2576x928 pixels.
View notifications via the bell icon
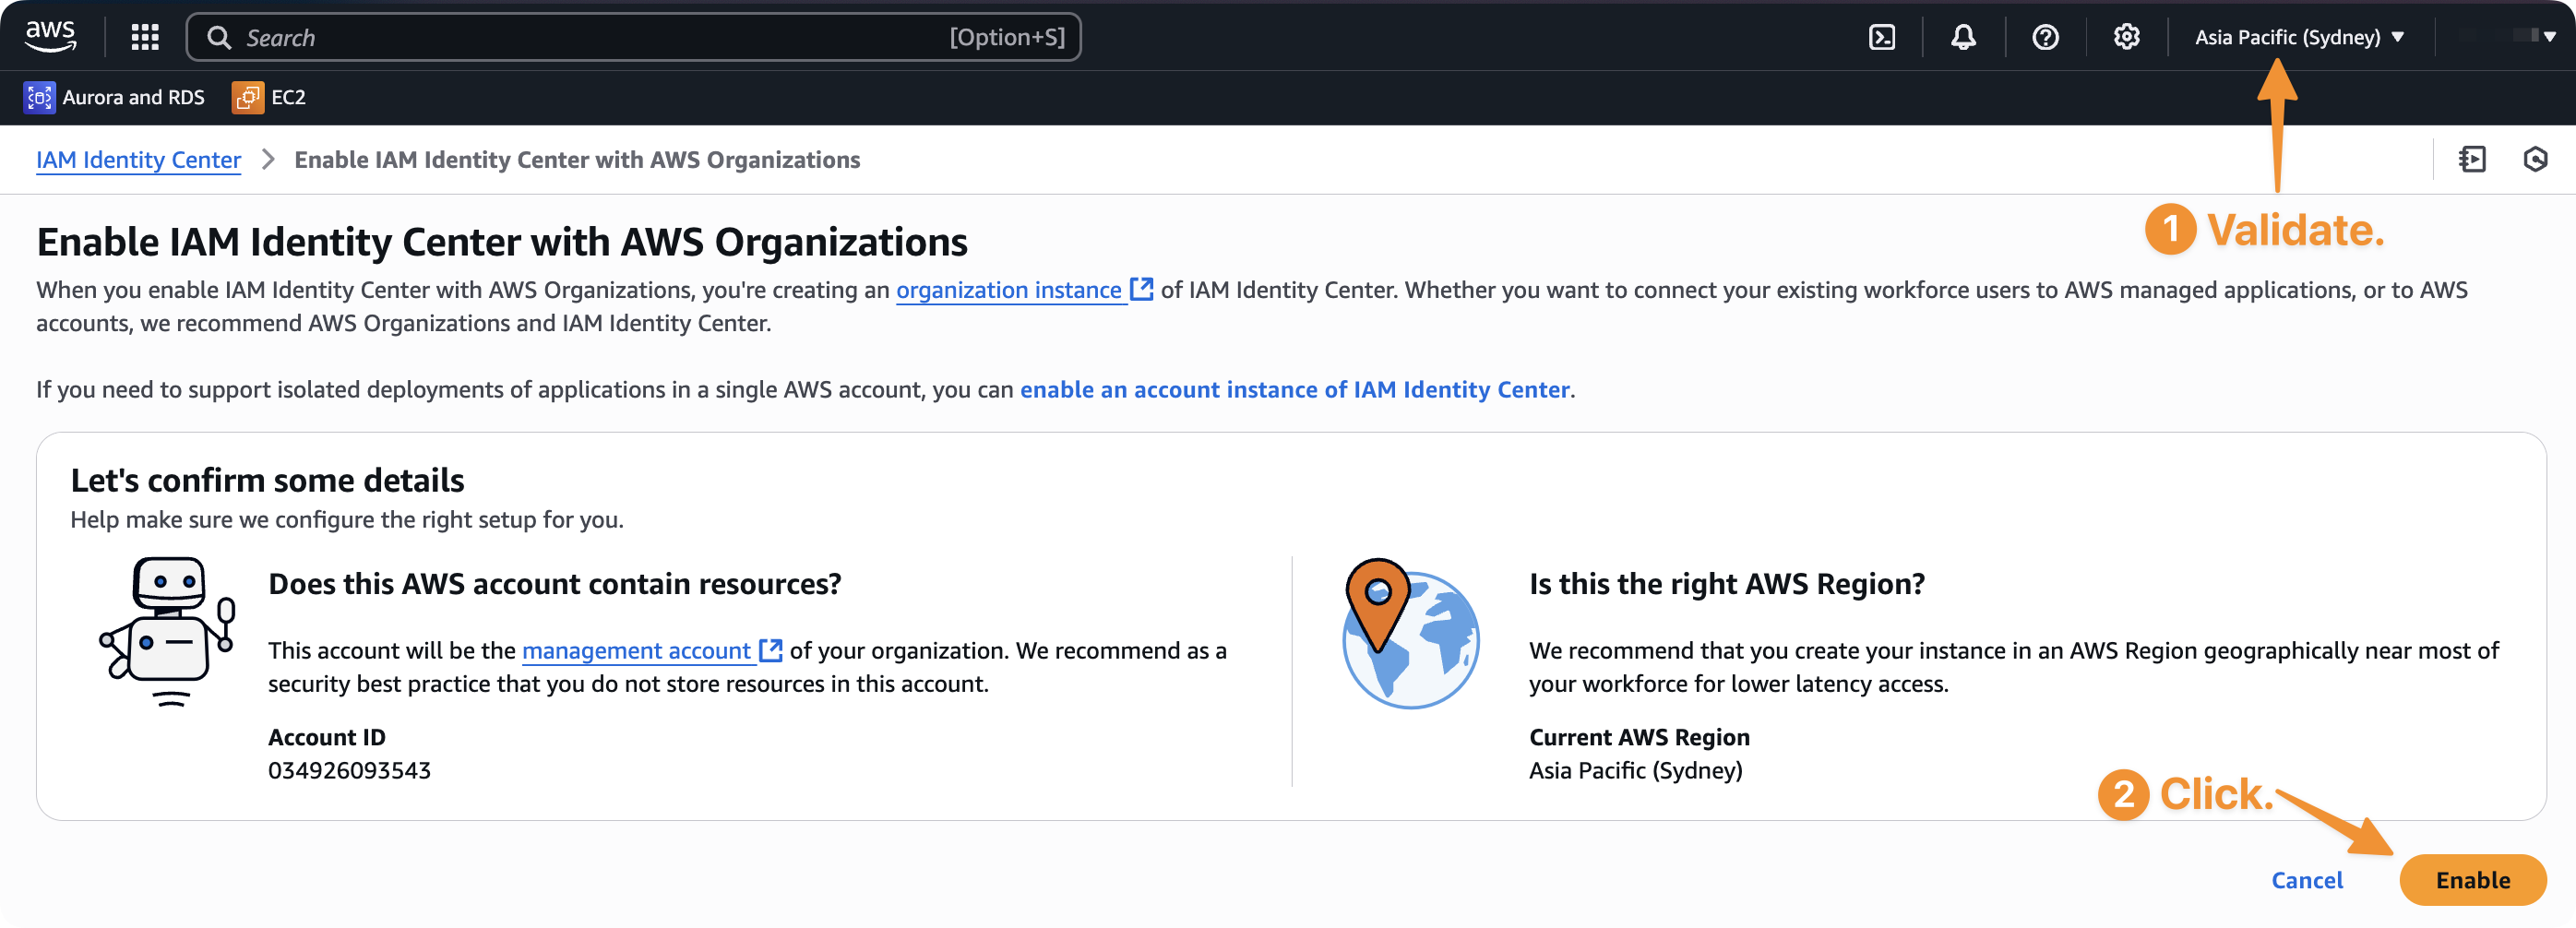click(1963, 37)
